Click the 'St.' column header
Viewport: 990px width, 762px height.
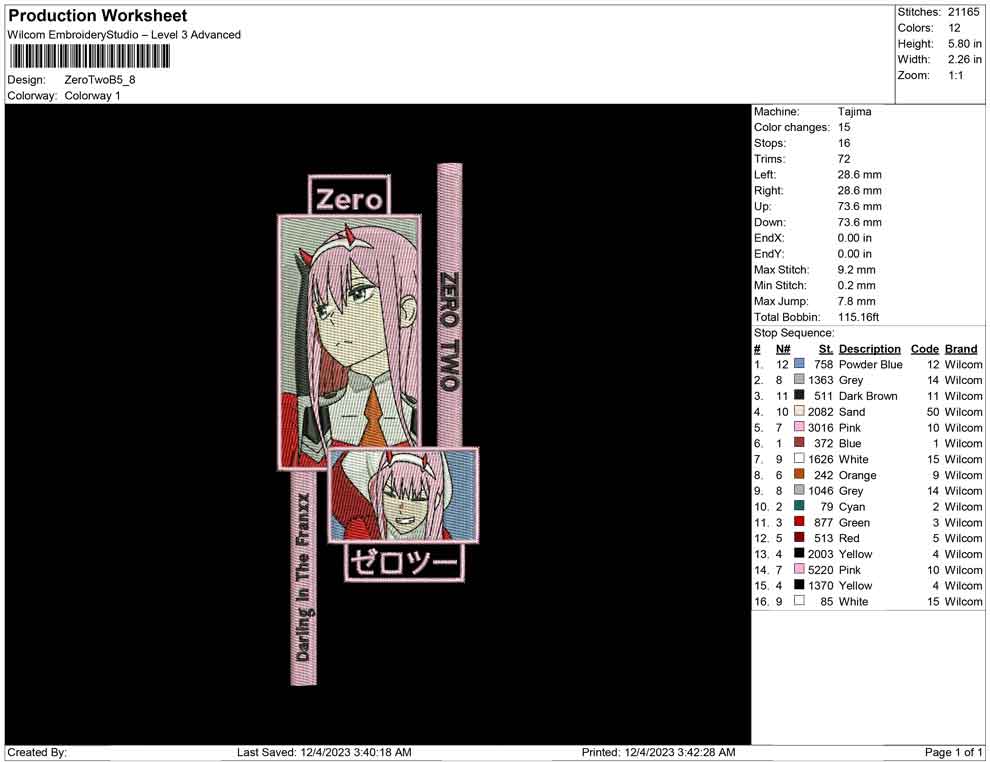pos(826,348)
